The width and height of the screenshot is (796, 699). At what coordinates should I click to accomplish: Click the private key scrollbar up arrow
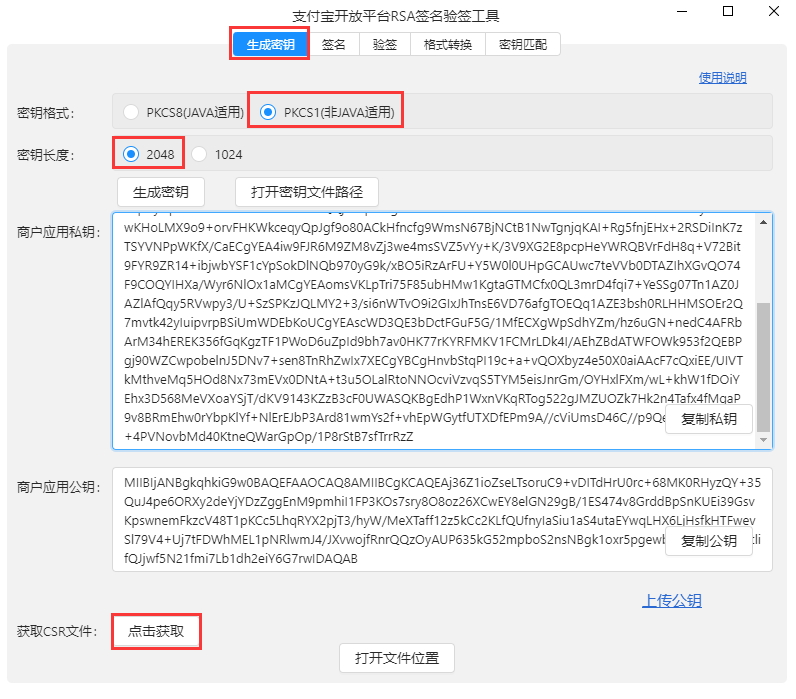(x=764, y=222)
